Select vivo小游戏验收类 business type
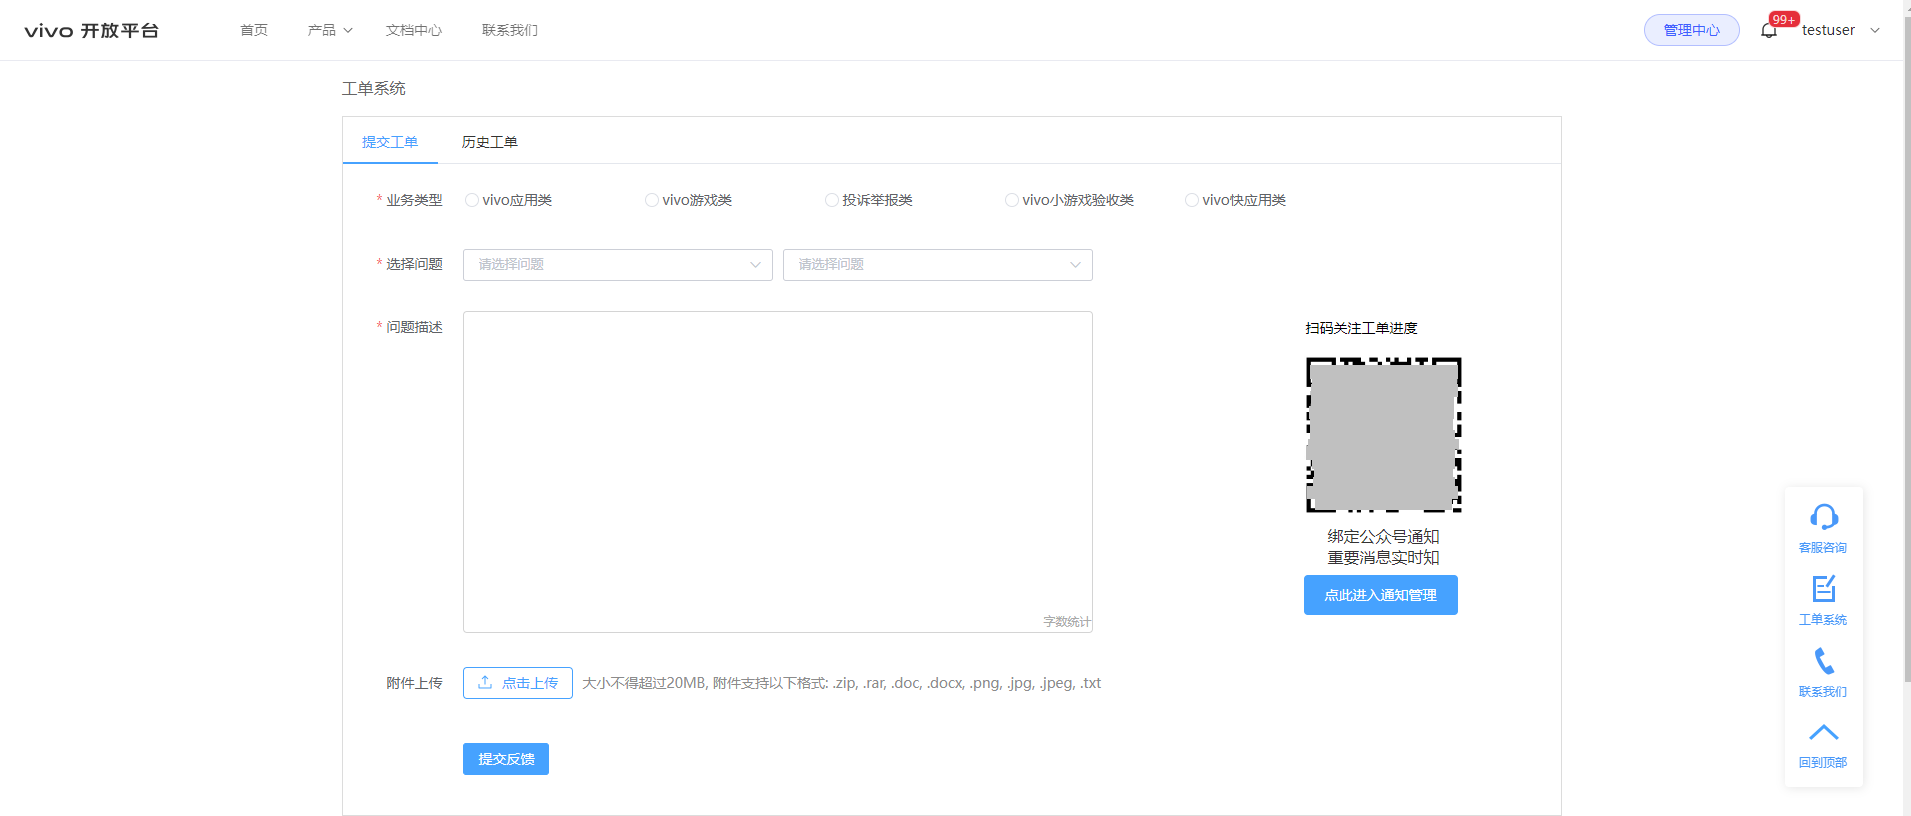Viewport: 1911px width, 816px height. pos(1012,200)
